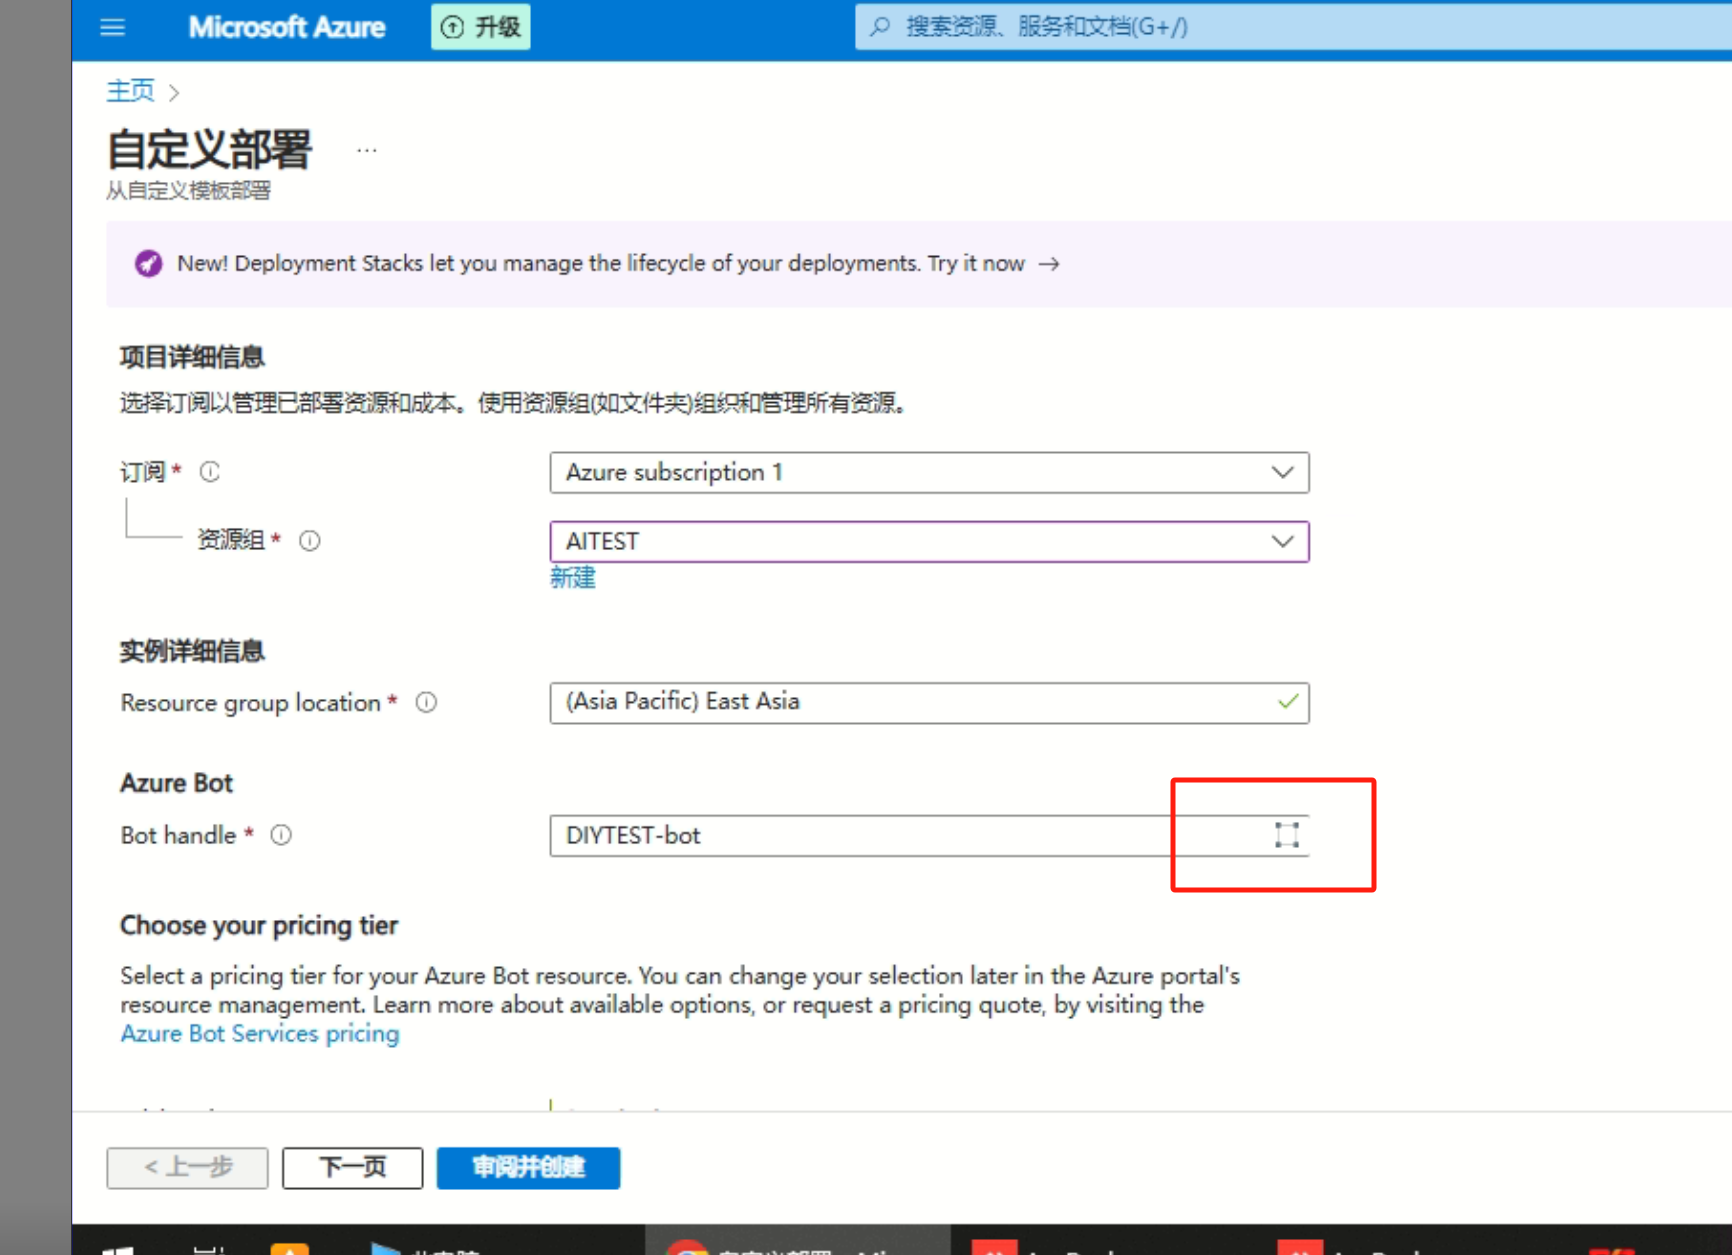This screenshot has width=1732, height=1255.
Task: Click the 升级 upgrade button
Action: (481, 27)
